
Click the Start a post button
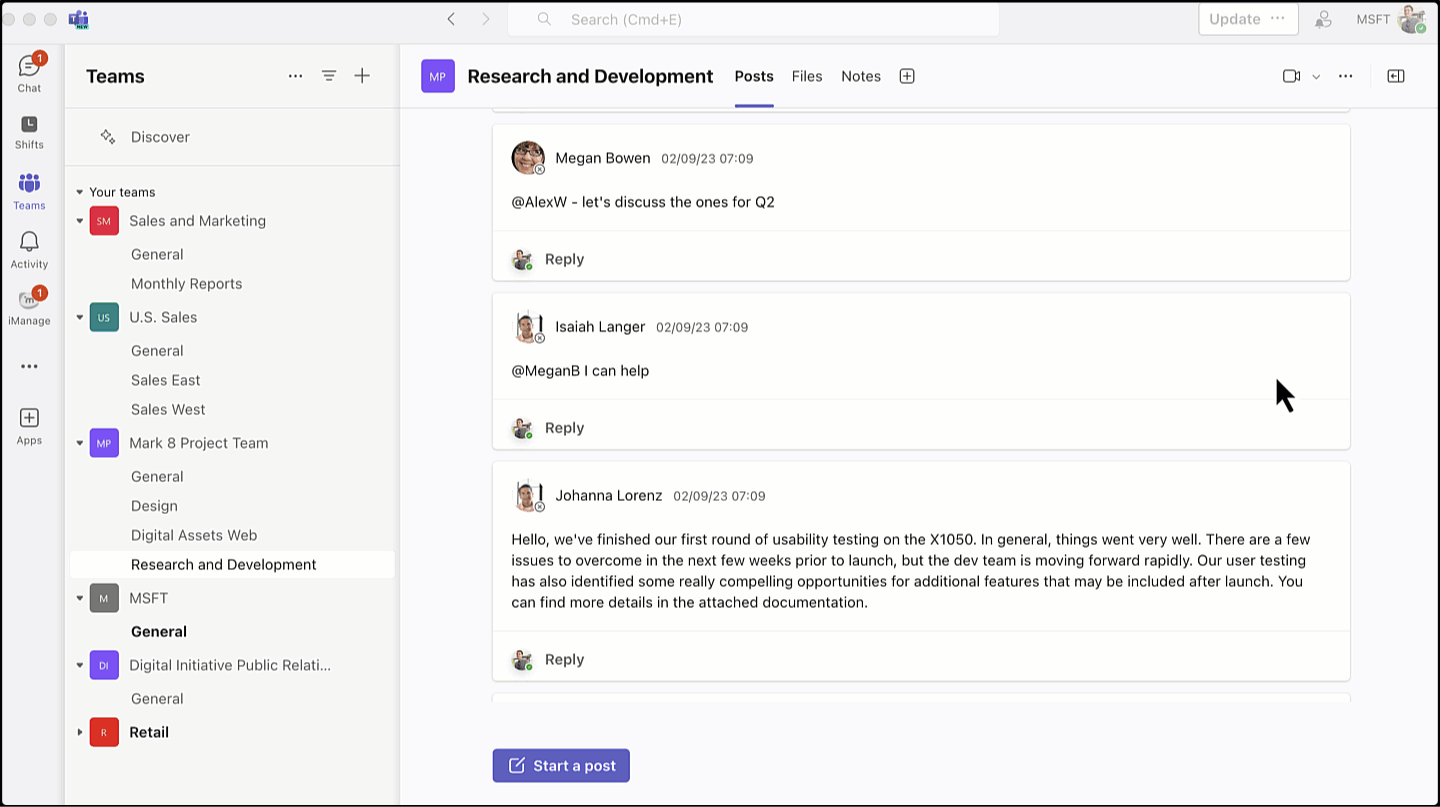560,765
